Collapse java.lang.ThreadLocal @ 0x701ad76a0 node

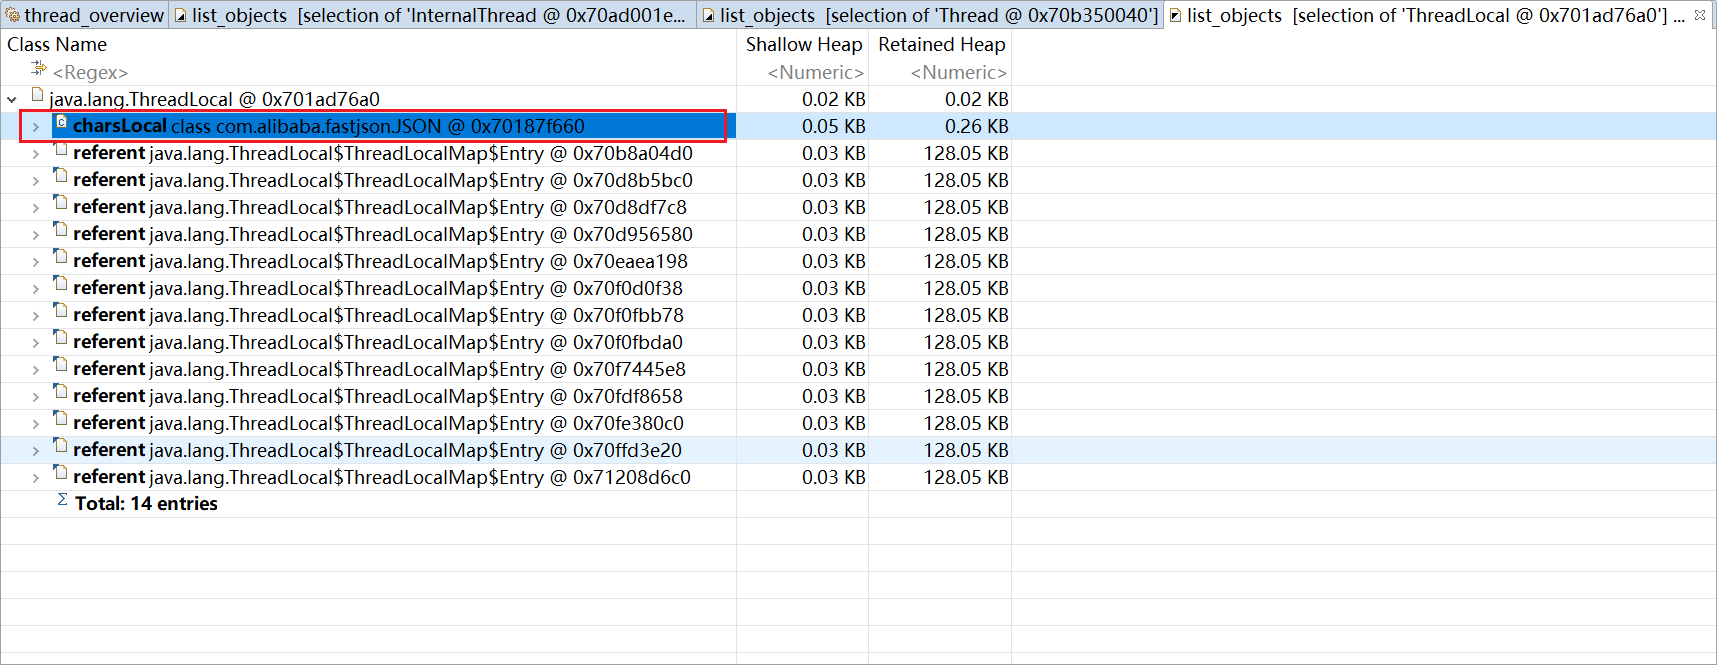point(12,99)
